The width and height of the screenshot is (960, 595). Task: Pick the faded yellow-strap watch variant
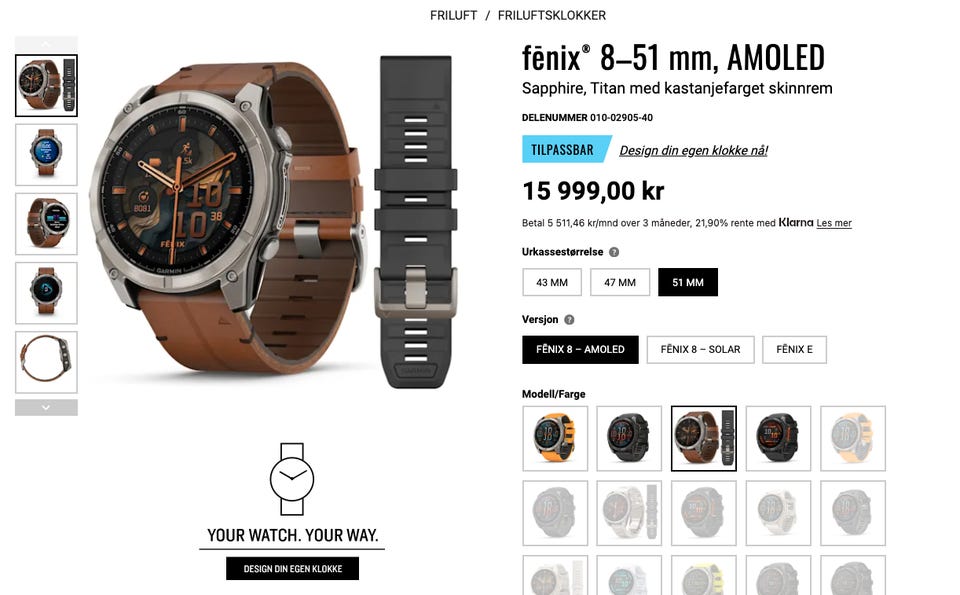coord(853,438)
